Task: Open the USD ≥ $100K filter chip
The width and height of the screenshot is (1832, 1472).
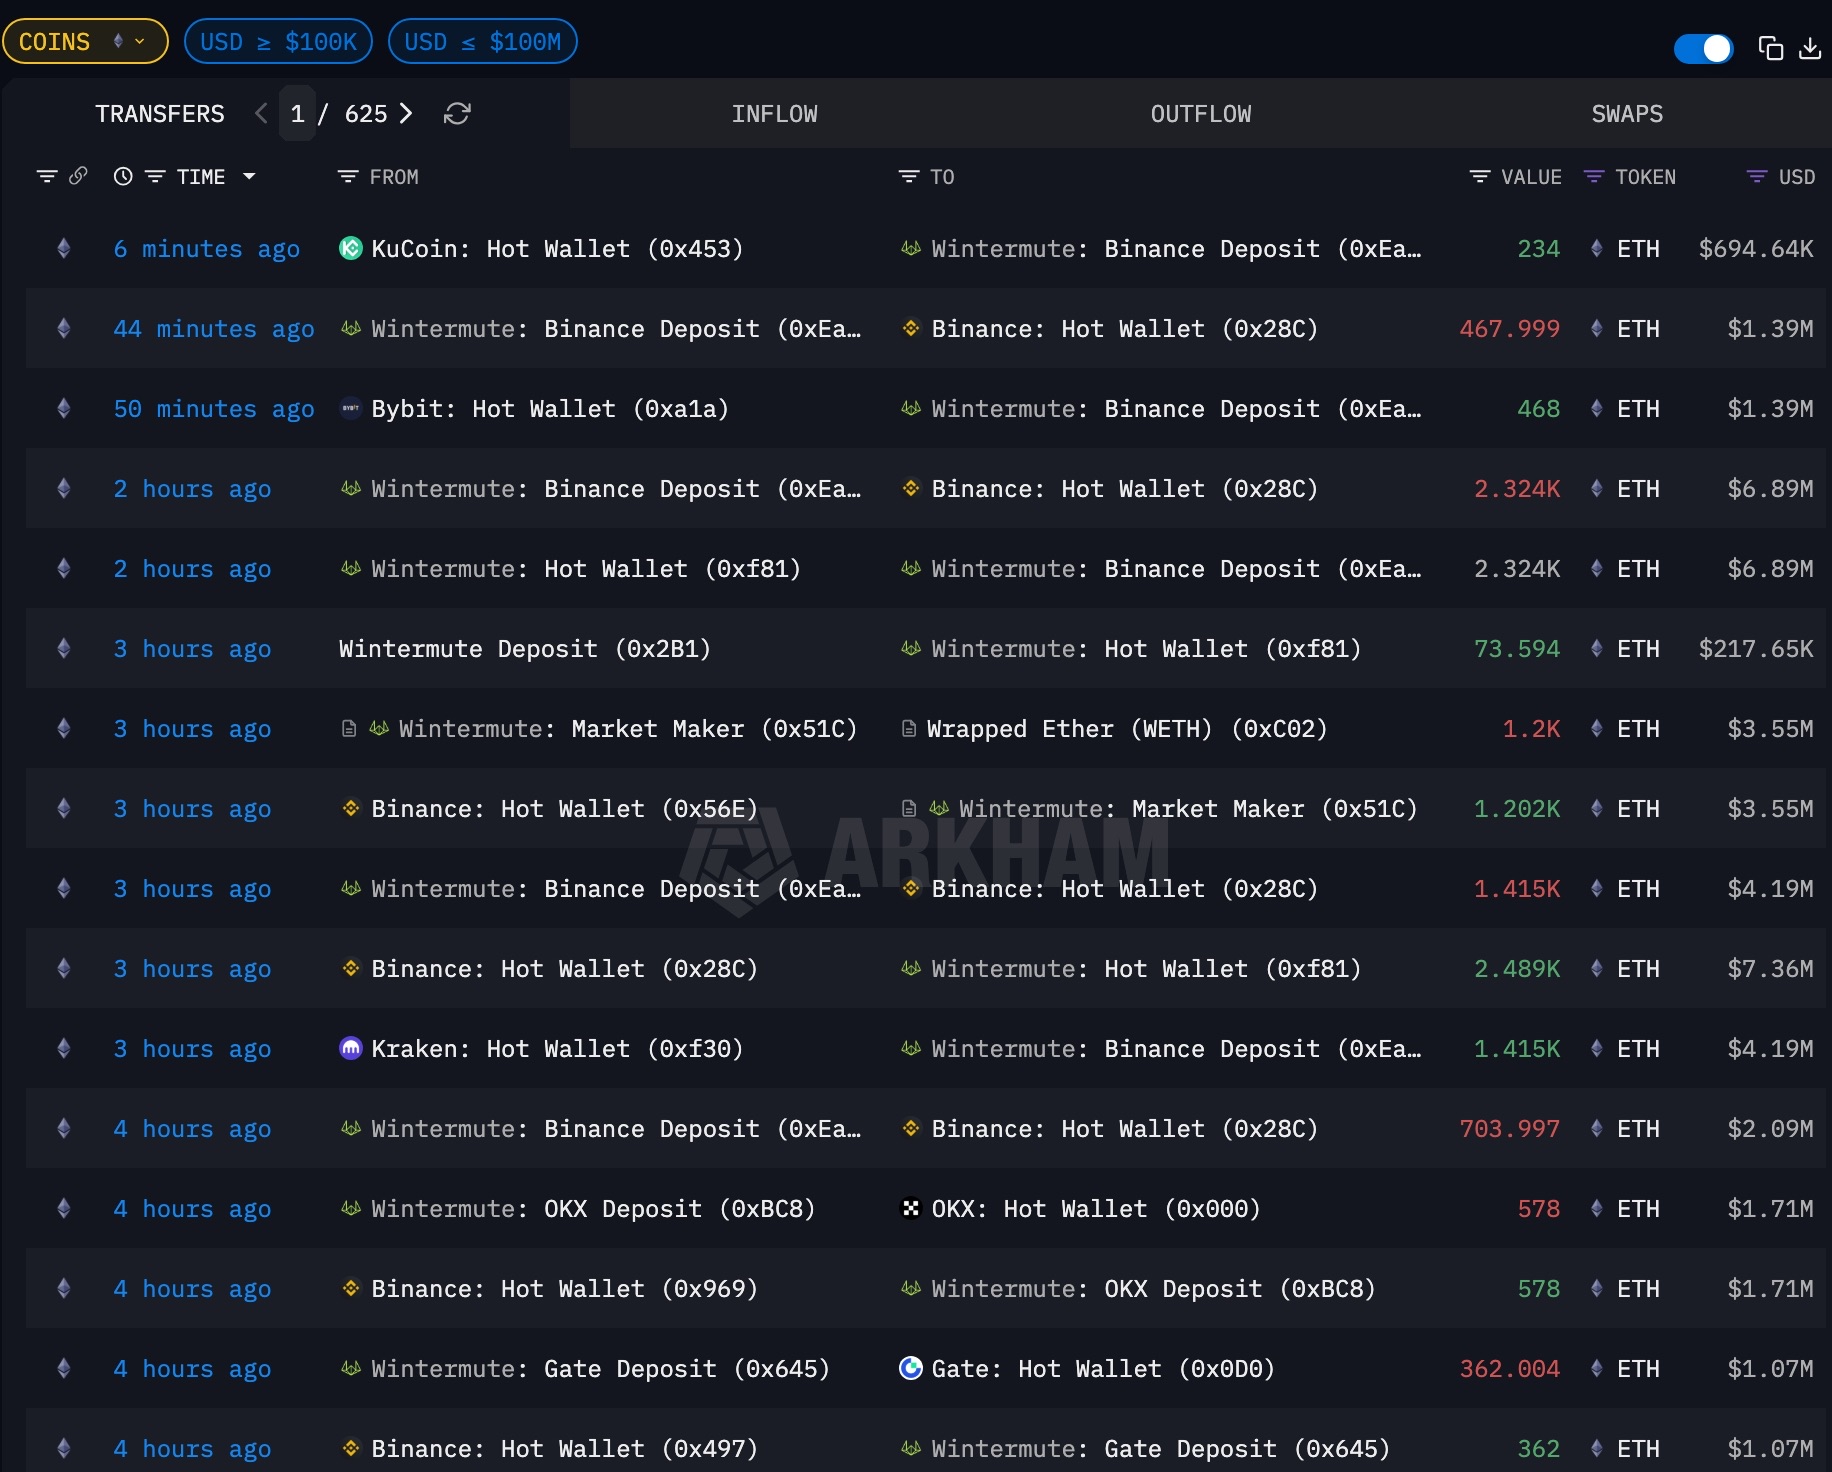Action: (x=278, y=41)
